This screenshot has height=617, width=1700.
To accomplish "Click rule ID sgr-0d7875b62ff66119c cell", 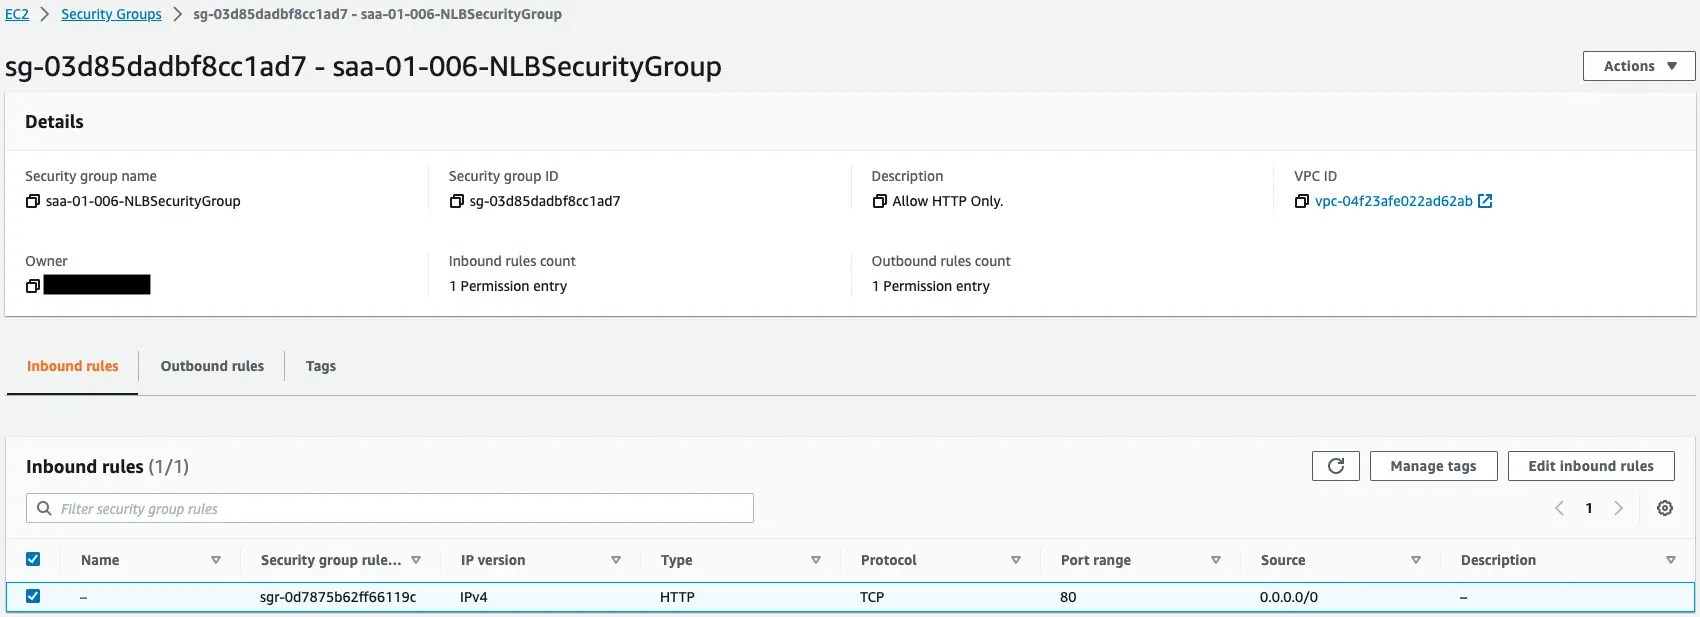I will click(x=338, y=597).
